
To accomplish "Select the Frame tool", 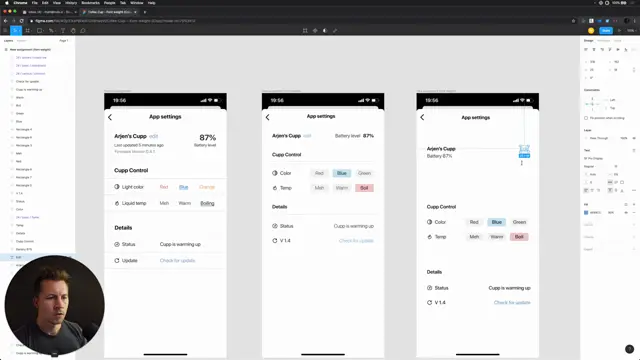I will point(28,31).
